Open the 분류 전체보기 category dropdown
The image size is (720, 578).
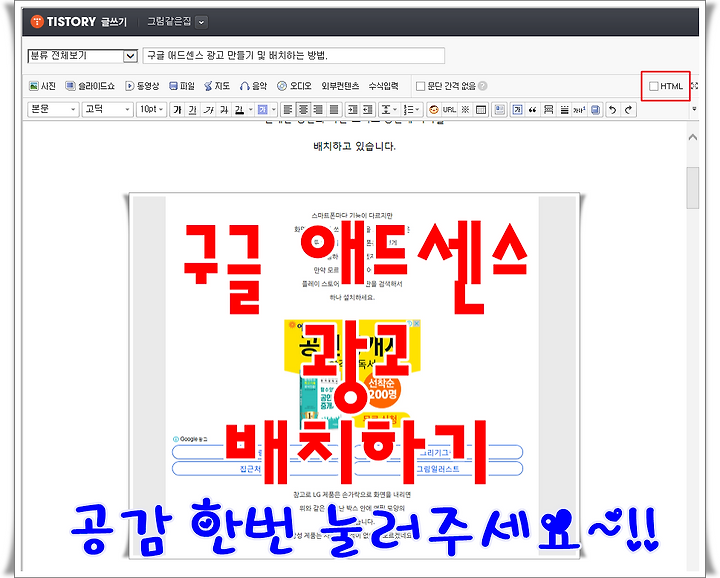(83, 56)
